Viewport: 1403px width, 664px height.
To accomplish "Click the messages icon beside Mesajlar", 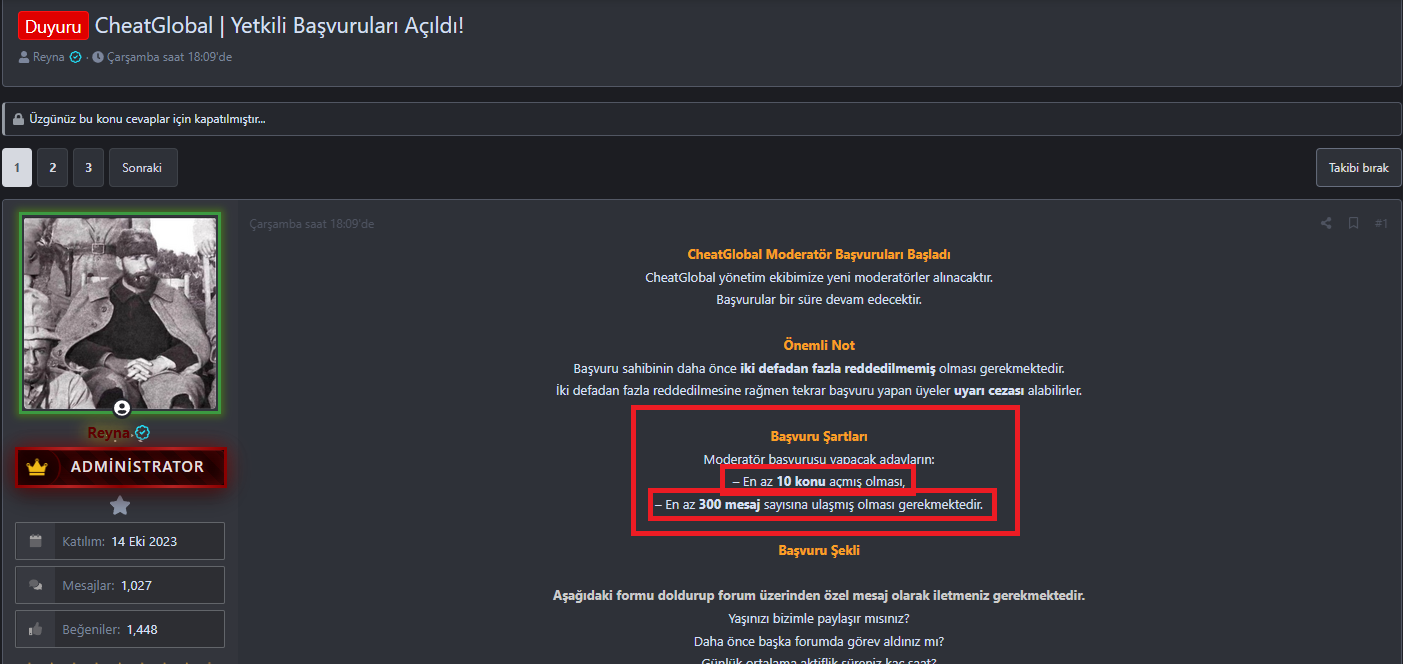I will point(36,585).
